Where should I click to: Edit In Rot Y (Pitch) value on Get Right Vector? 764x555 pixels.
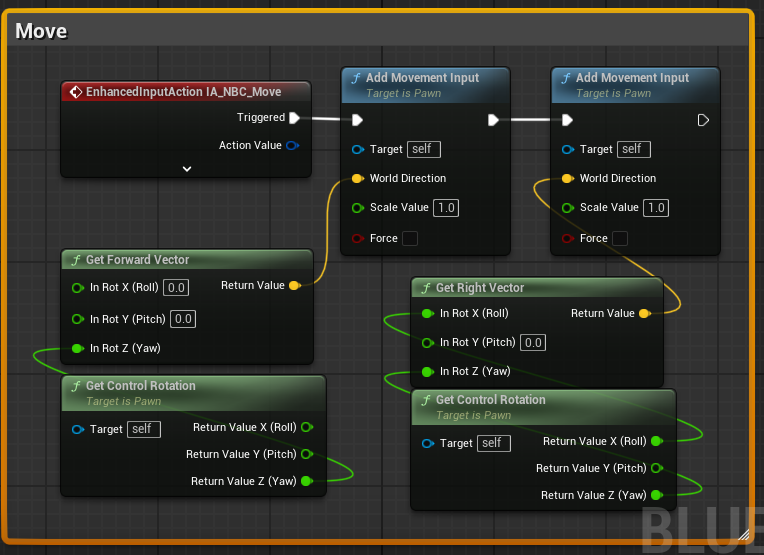(x=533, y=343)
